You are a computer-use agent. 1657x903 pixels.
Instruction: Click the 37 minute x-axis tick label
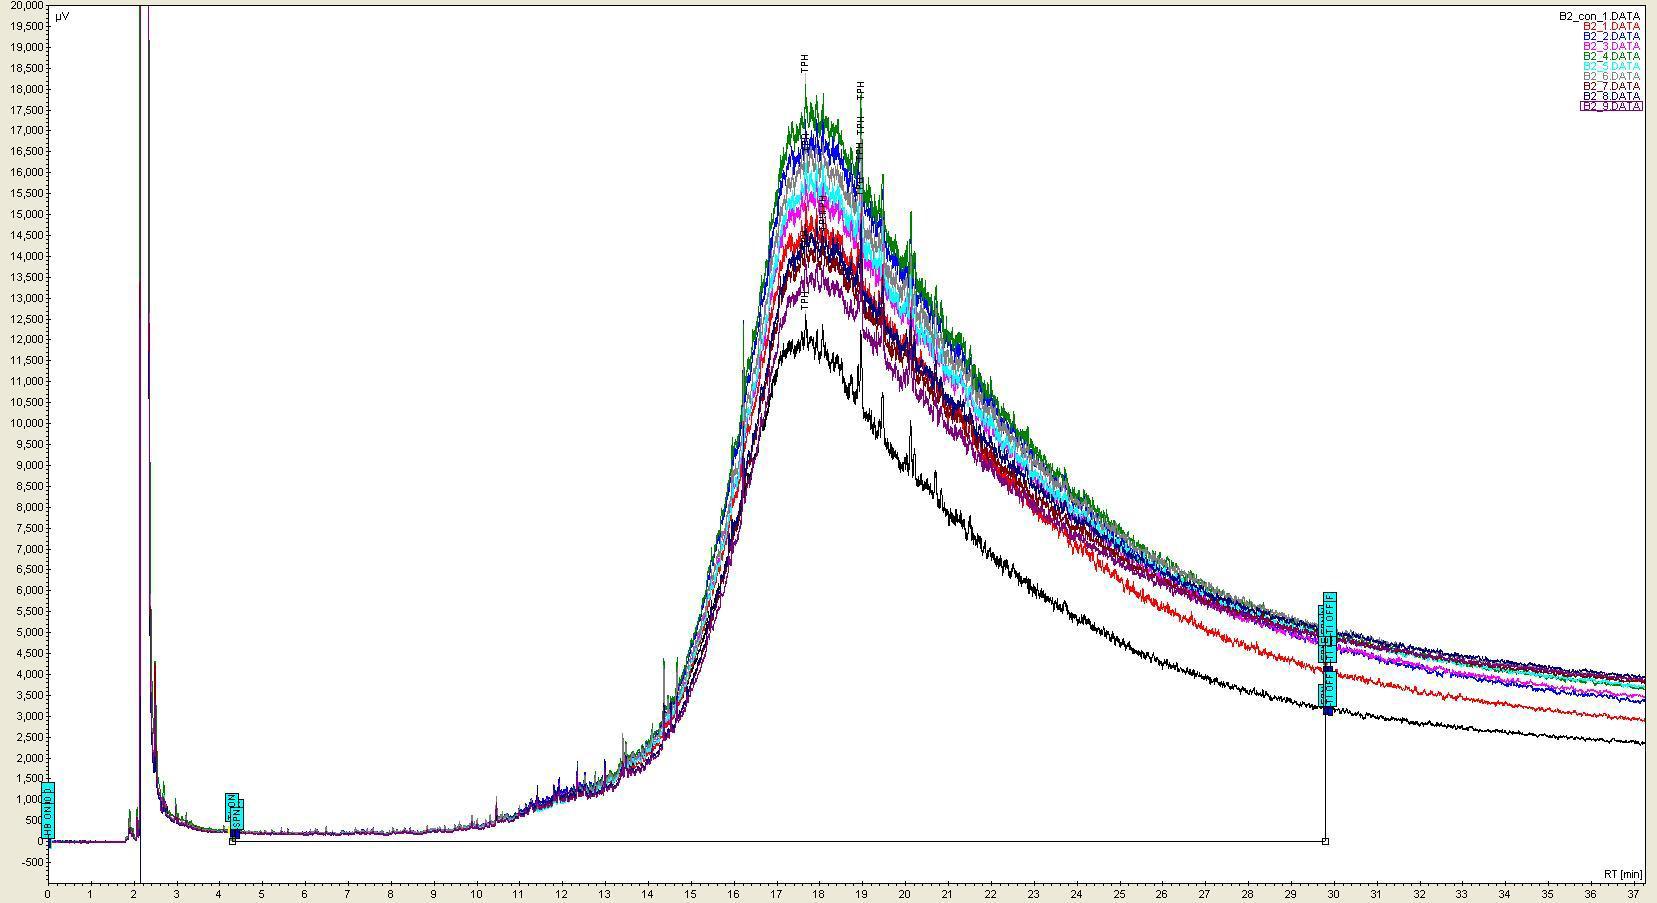1633,894
